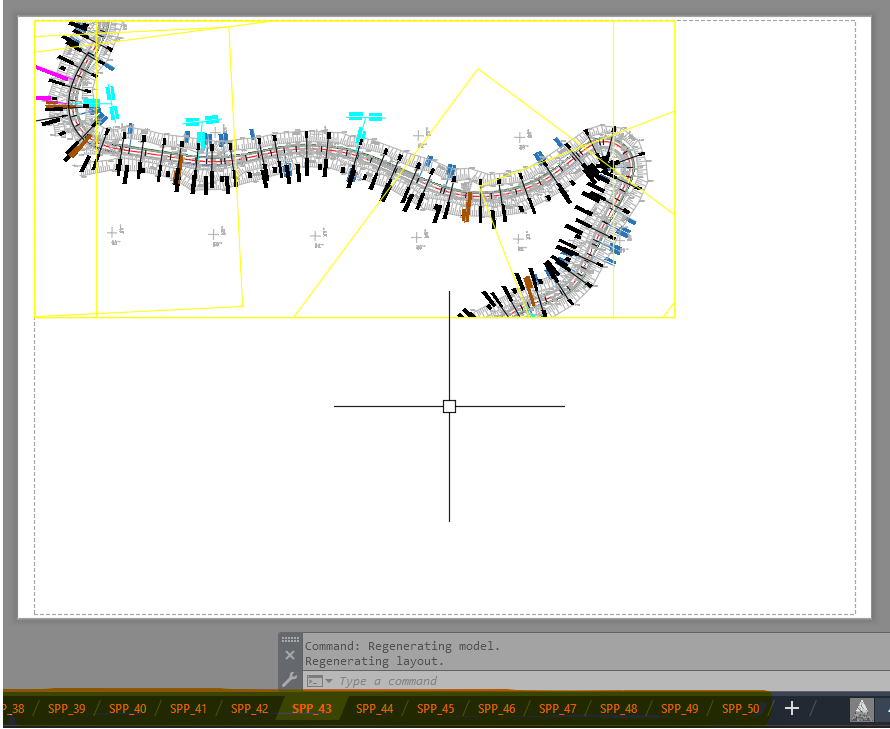
Task: Close the command line window
Action: point(290,655)
